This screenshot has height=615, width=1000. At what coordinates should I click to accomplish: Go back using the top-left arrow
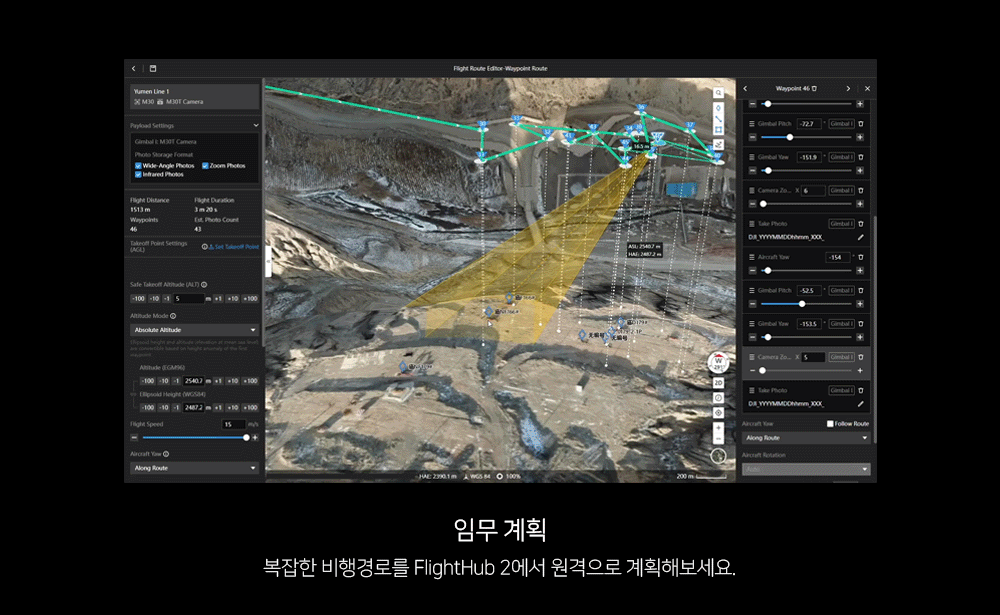pyautogui.click(x=134, y=69)
